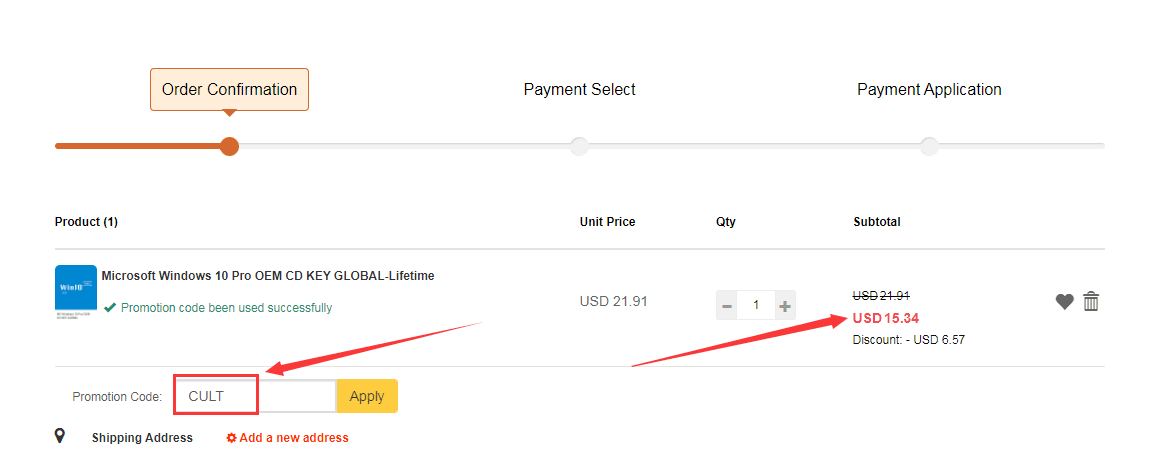The image size is (1157, 471).
Task: Increase quantity with the plus button
Action: click(785, 305)
